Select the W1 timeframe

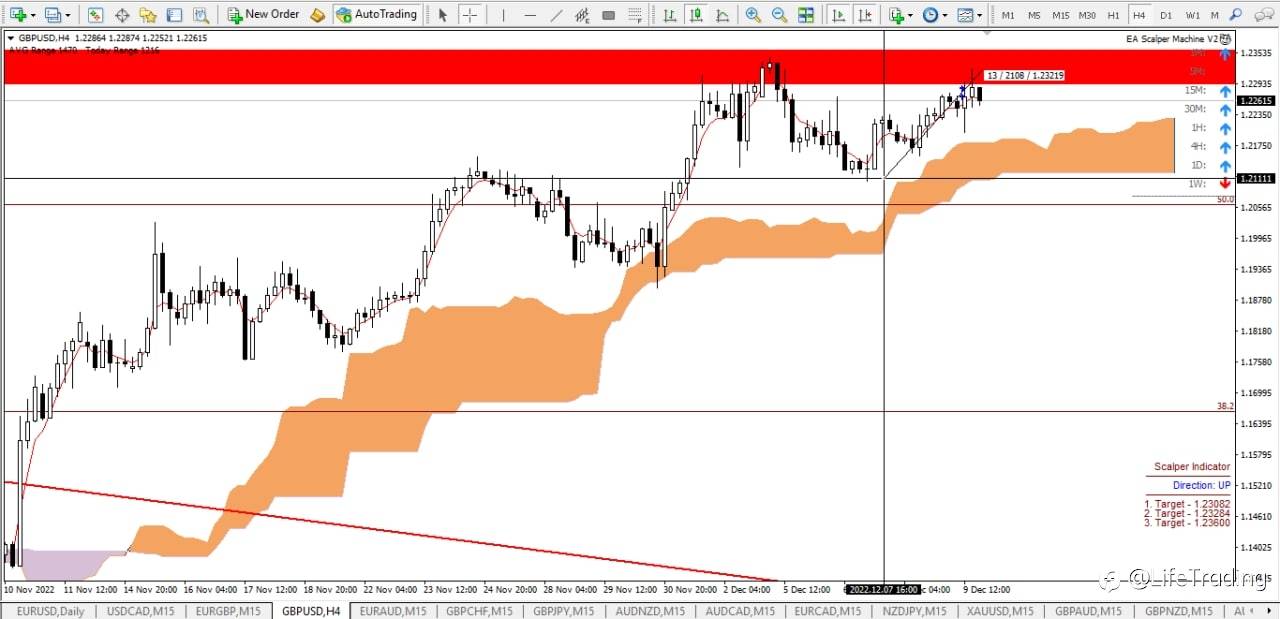(1193, 15)
